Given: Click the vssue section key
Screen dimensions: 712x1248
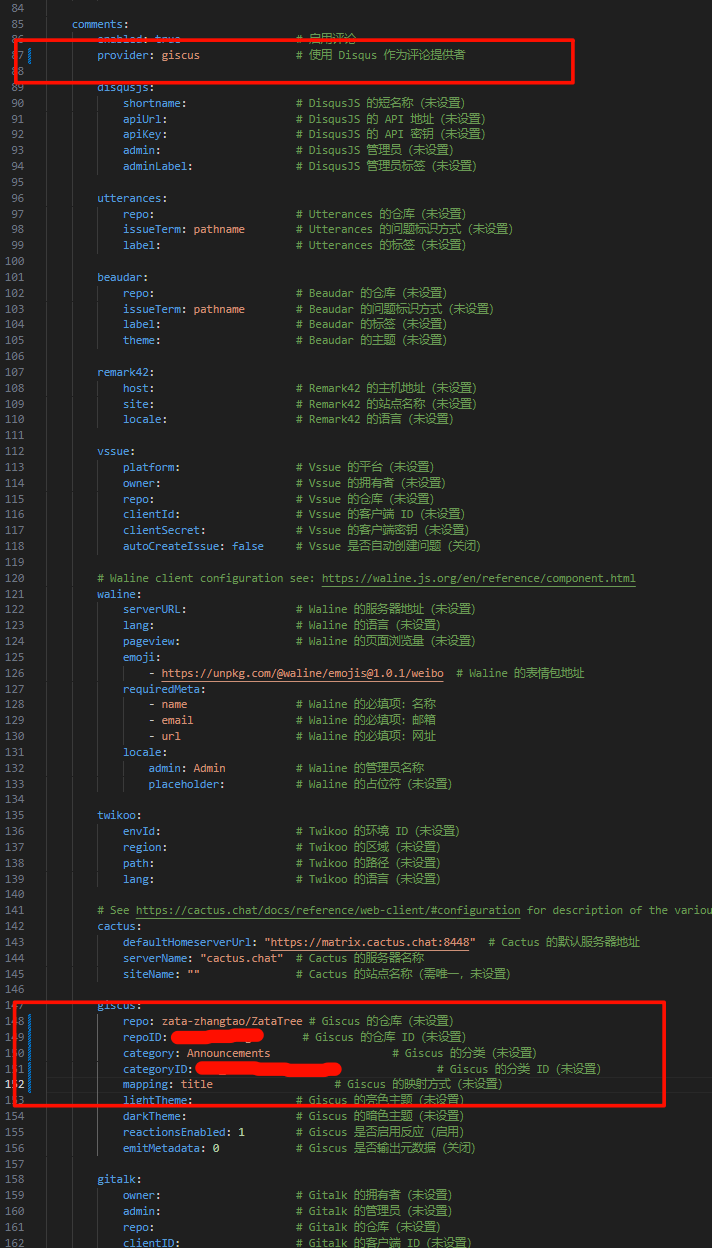Looking at the screenshot, I should (x=115, y=451).
